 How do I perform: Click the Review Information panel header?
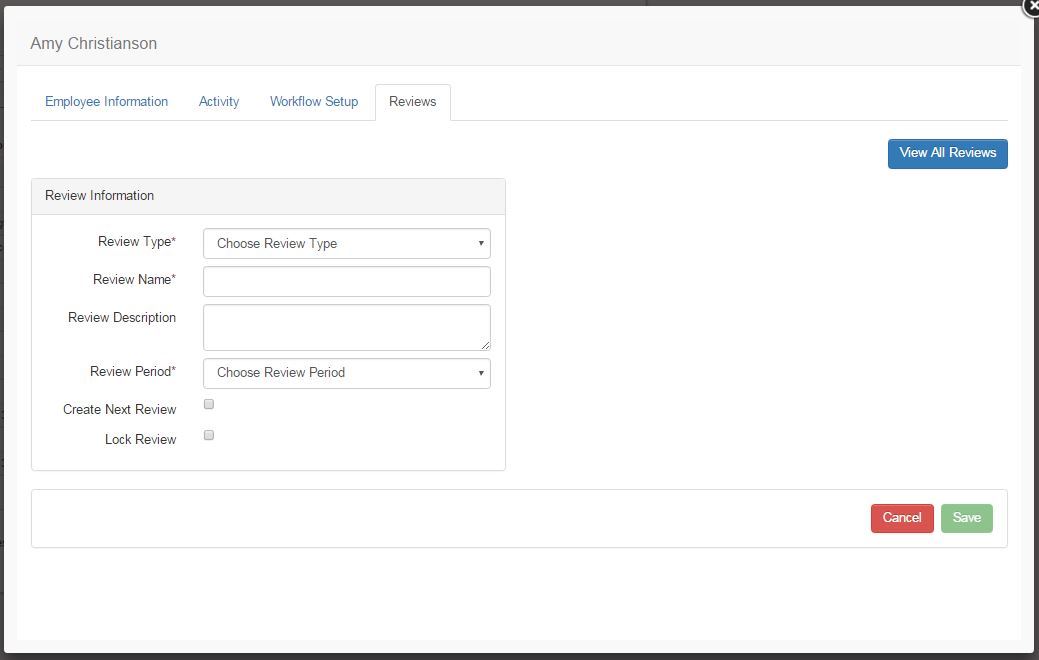coord(268,196)
